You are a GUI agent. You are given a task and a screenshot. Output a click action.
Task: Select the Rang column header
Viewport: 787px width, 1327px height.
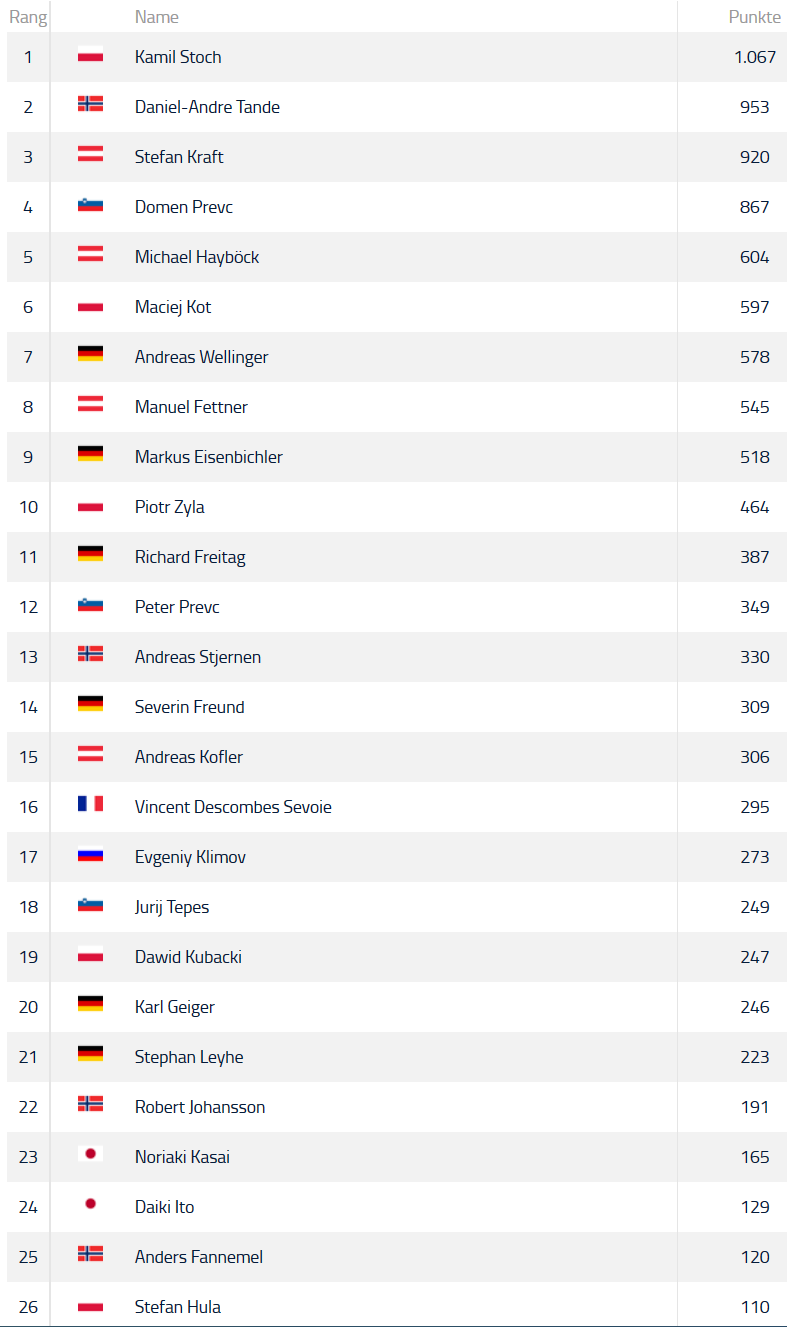click(28, 17)
